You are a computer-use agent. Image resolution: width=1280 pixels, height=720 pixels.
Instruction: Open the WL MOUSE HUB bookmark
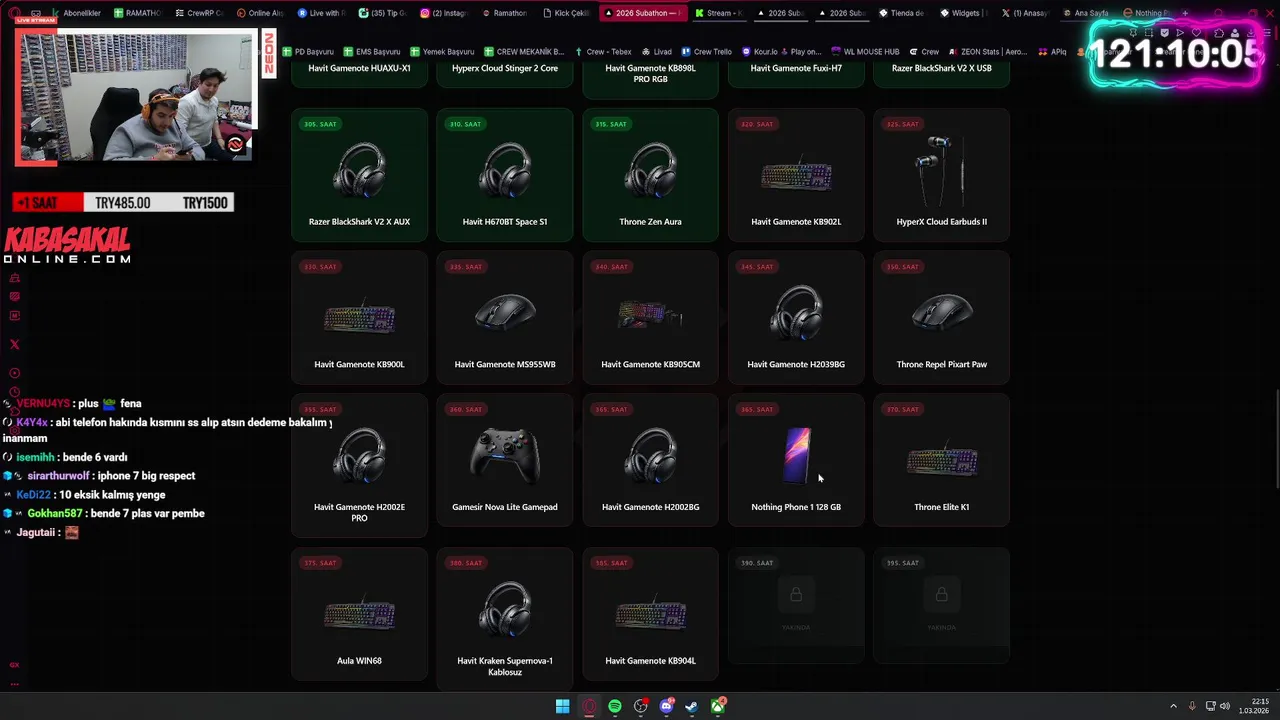pyautogui.click(x=865, y=51)
